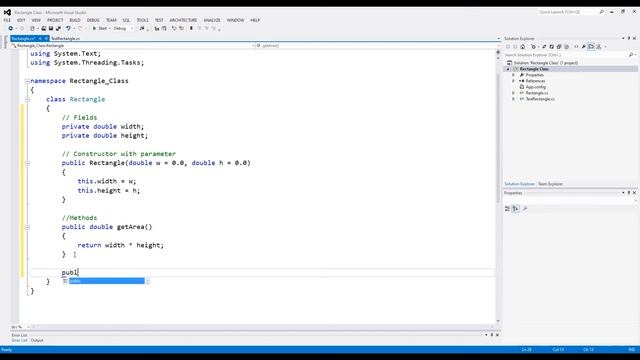The width and height of the screenshot is (640, 360).
Task: Click the Undo arrow icon in toolbar
Action: (68, 29)
